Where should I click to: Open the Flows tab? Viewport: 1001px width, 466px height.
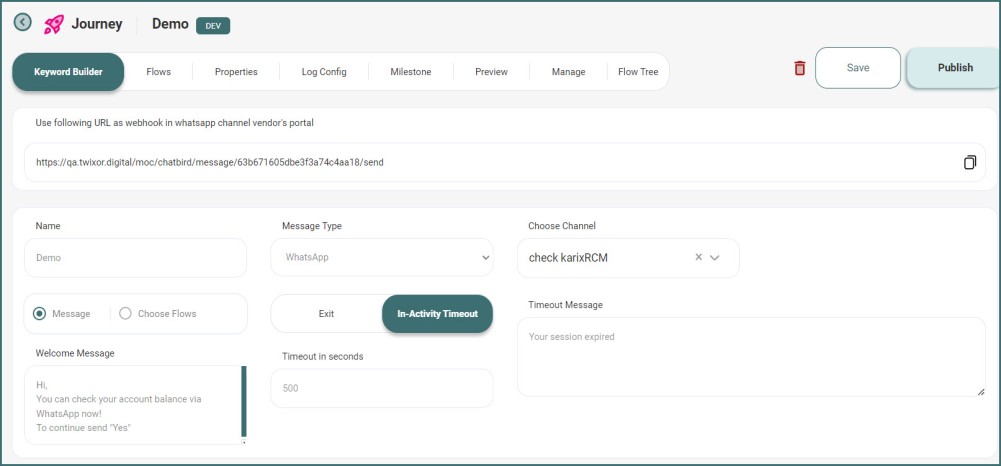158,72
